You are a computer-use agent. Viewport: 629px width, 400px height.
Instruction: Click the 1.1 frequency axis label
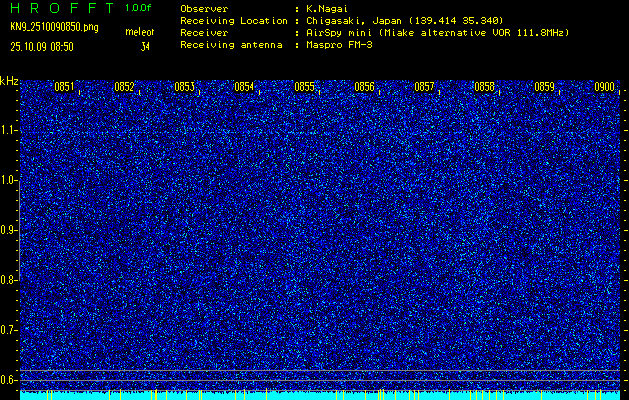pyautogui.click(x=9, y=130)
